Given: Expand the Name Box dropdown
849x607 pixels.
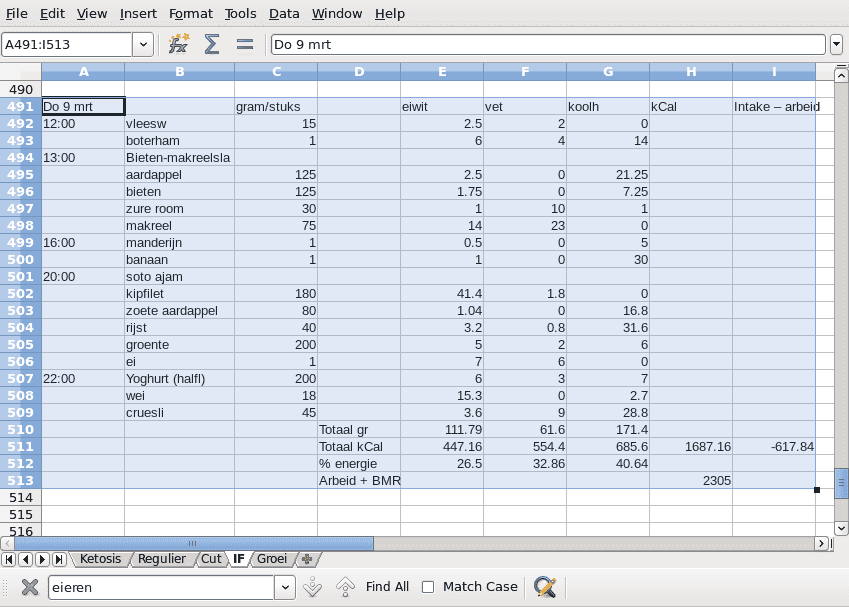Looking at the screenshot, I should 143,44.
